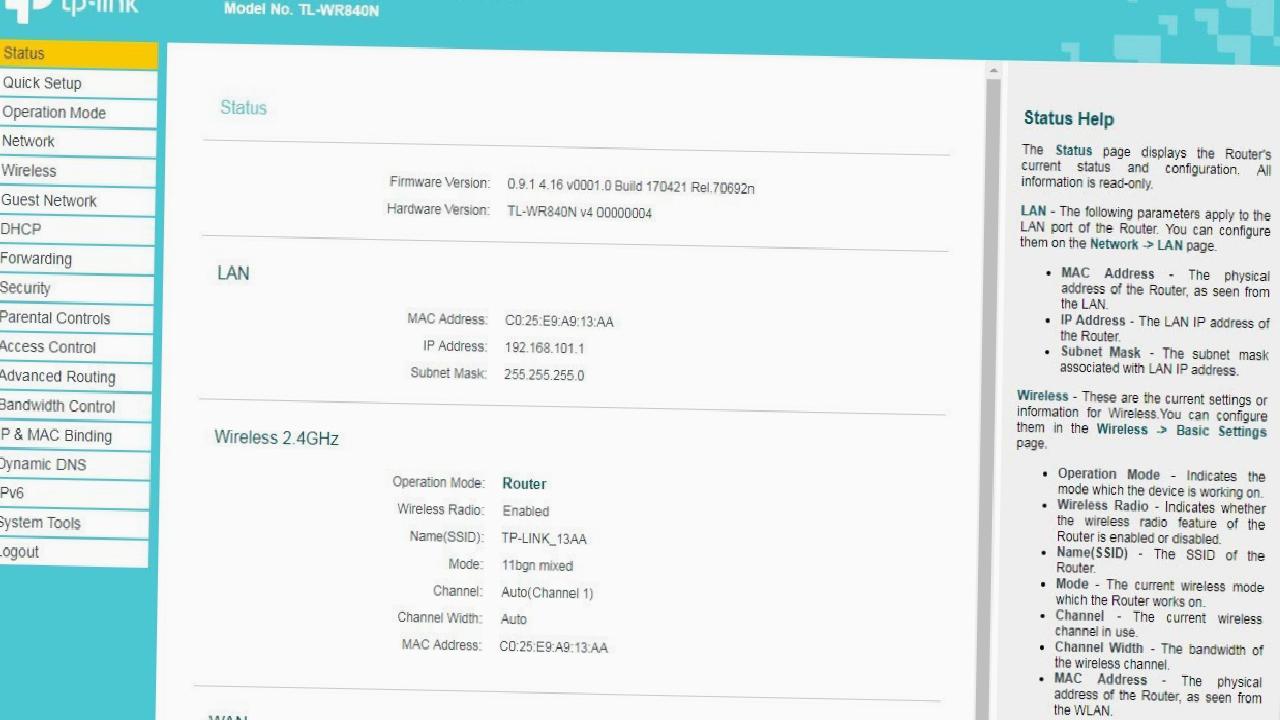This screenshot has height=720, width=1280.
Task: Open the Security menu
Action: point(76,288)
